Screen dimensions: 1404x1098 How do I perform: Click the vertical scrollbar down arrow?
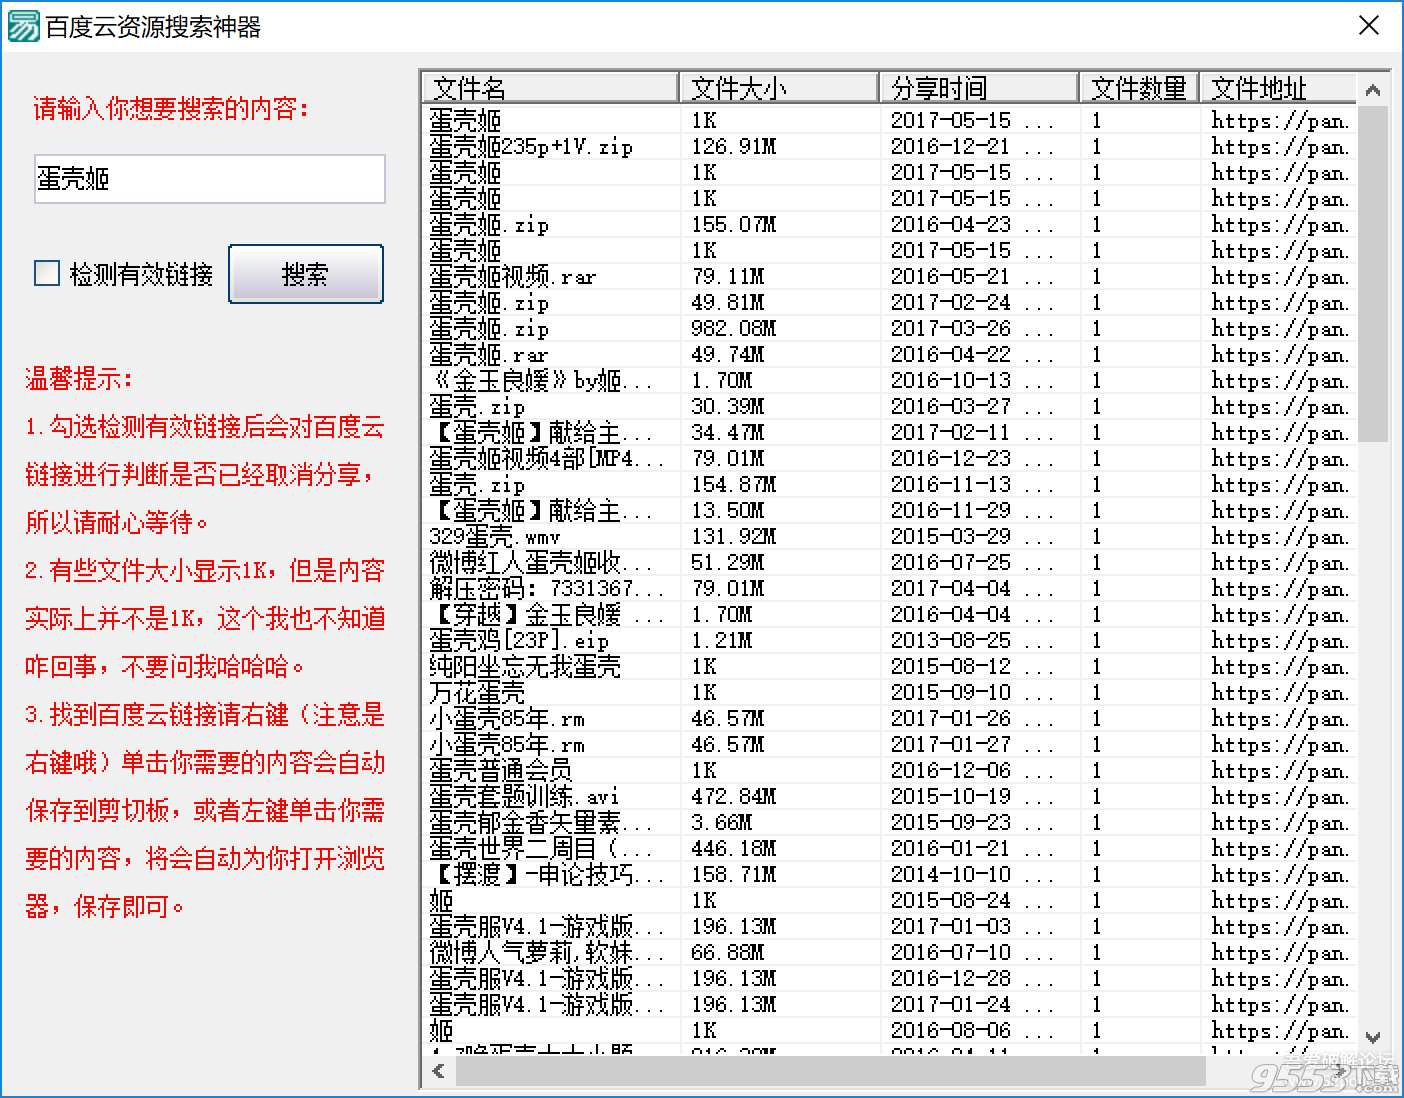(x=1373, y=1038)
